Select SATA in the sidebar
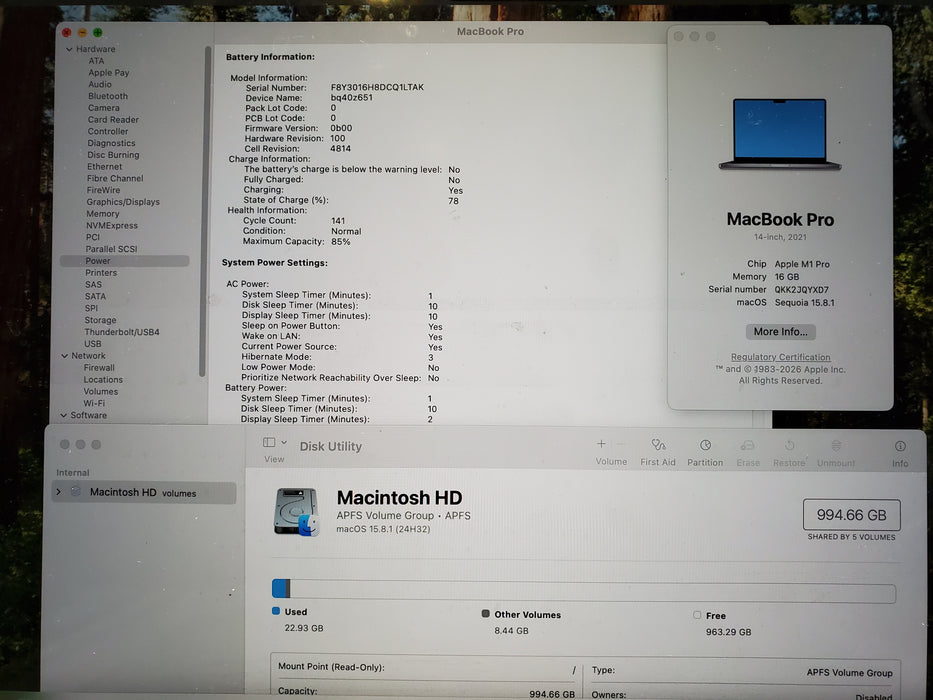Image resolution: width=933 pixels, height=700 pixels. 95,296
